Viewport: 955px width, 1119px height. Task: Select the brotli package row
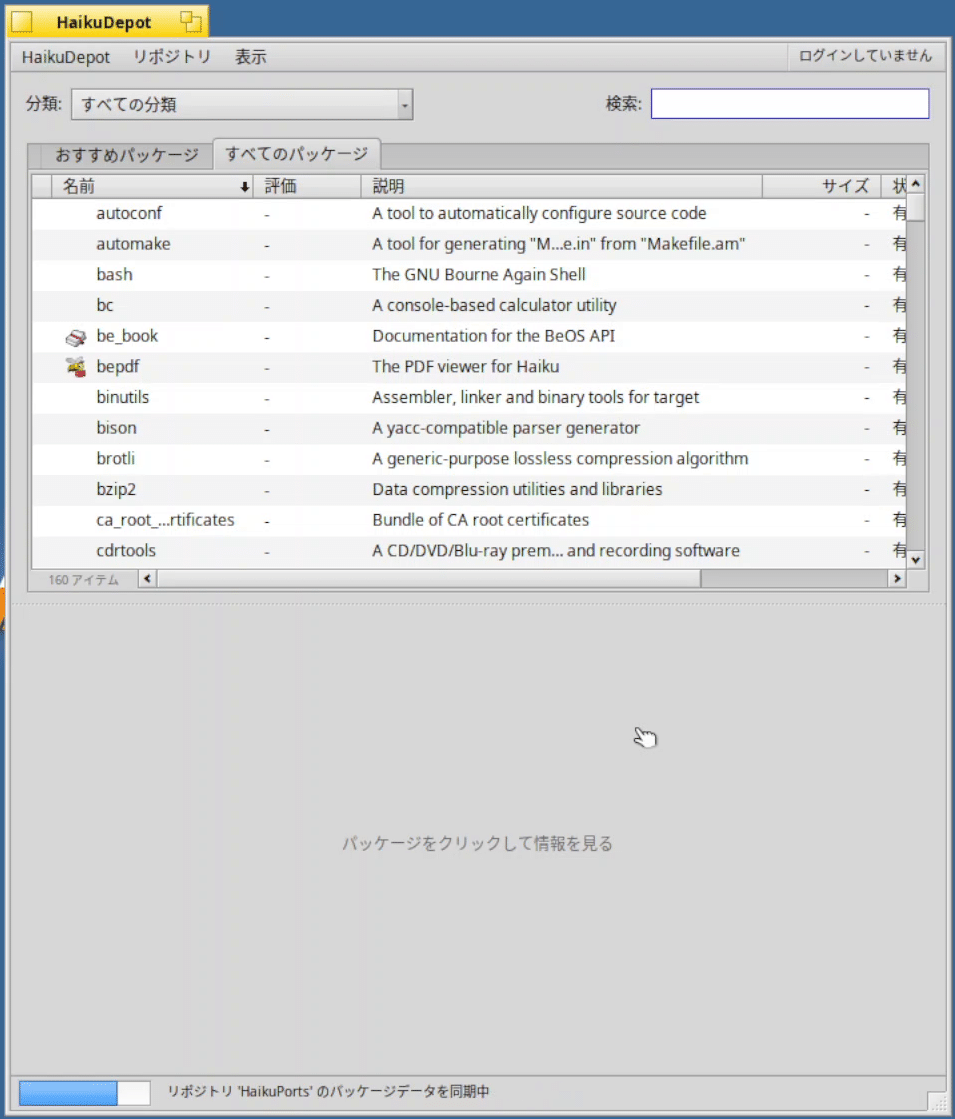pos(469,459)
